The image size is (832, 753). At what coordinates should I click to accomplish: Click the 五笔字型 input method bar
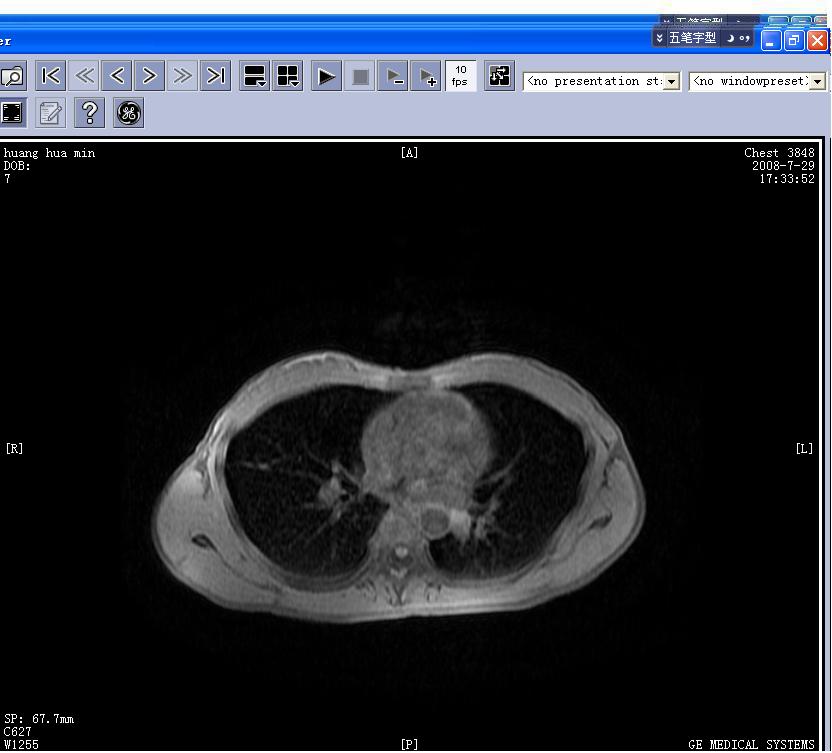pos(692,38)
